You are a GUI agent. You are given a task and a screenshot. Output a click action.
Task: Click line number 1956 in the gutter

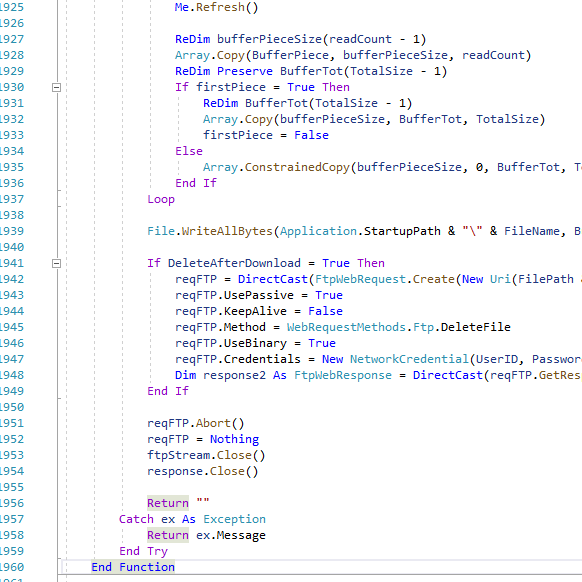(x=12, y=503)
